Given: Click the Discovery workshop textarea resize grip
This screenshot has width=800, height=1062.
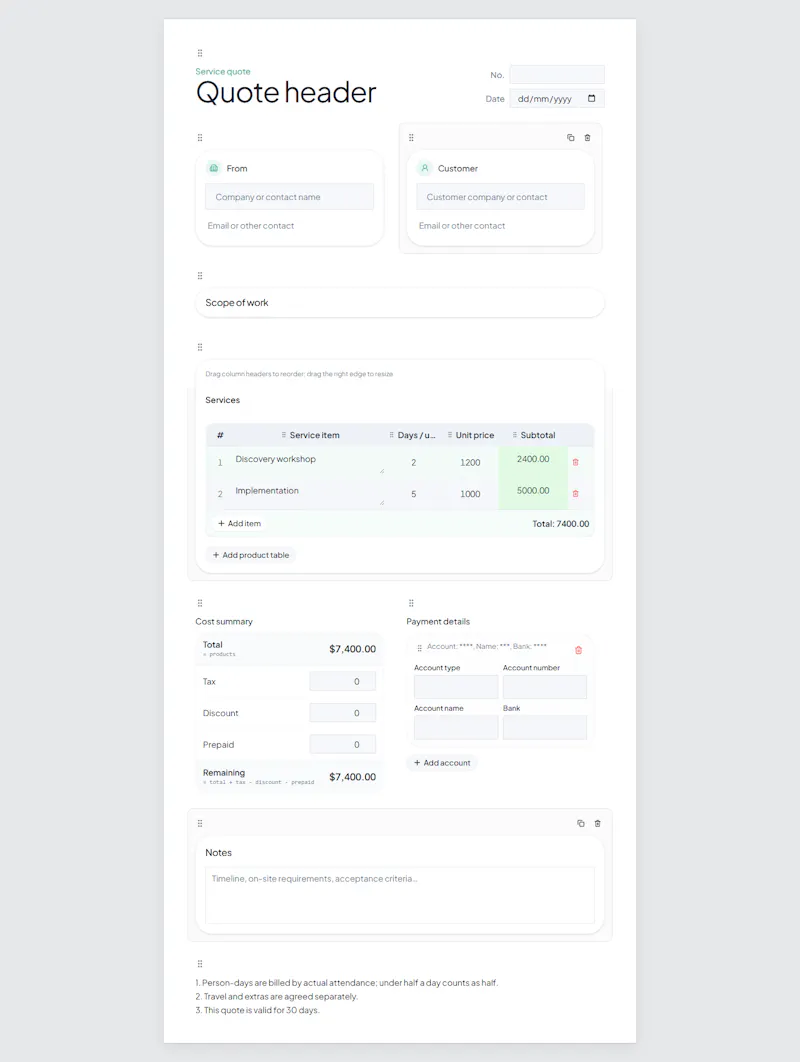Looking at the screenshot, I should (x=382, y=471).
